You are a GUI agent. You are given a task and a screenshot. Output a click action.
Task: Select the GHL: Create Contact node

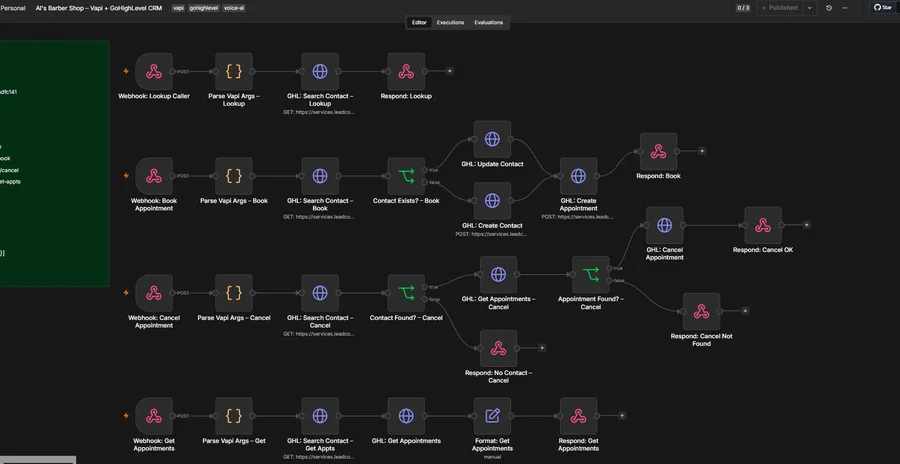(x=492, y=200)
